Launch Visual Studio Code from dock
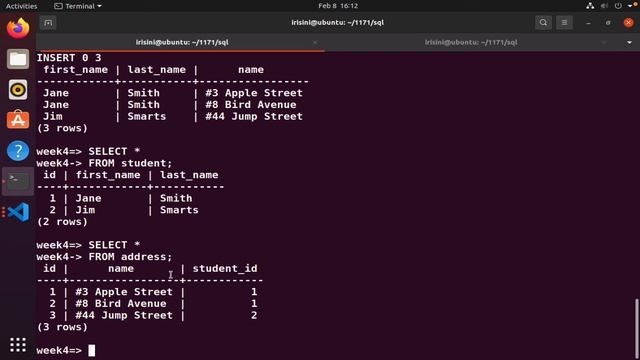640x360 pixels. click(x=18, y=212)
